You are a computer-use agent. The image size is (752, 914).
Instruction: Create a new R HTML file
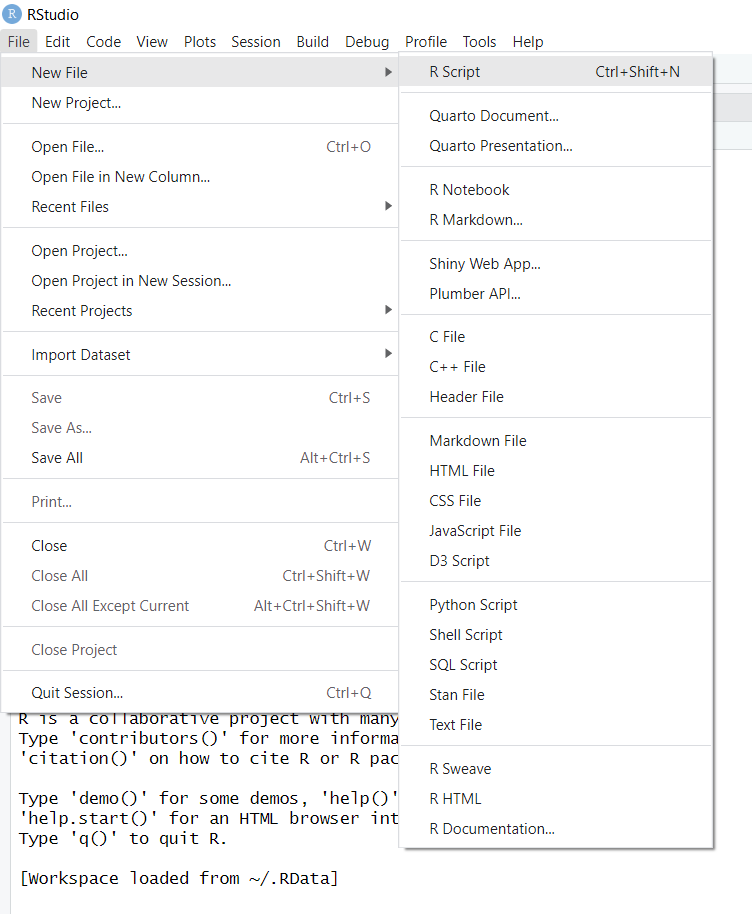[x=556, y=799]
